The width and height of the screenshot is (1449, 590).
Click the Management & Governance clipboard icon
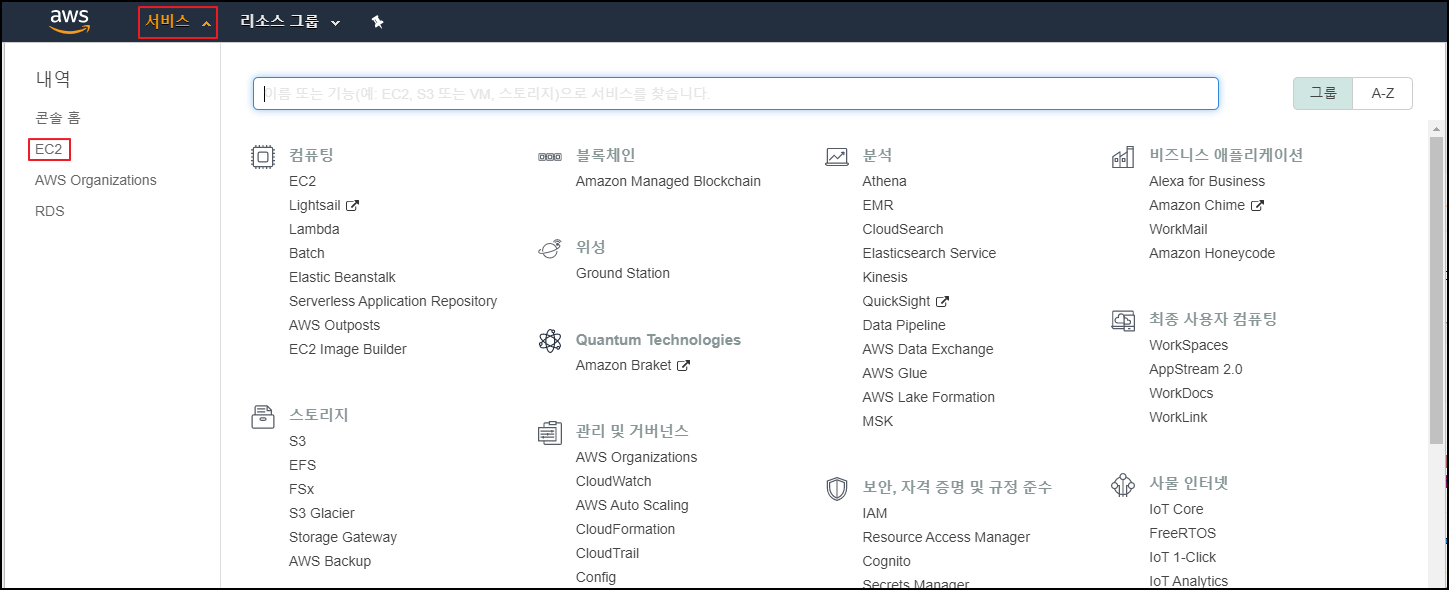tap(549, 433)
